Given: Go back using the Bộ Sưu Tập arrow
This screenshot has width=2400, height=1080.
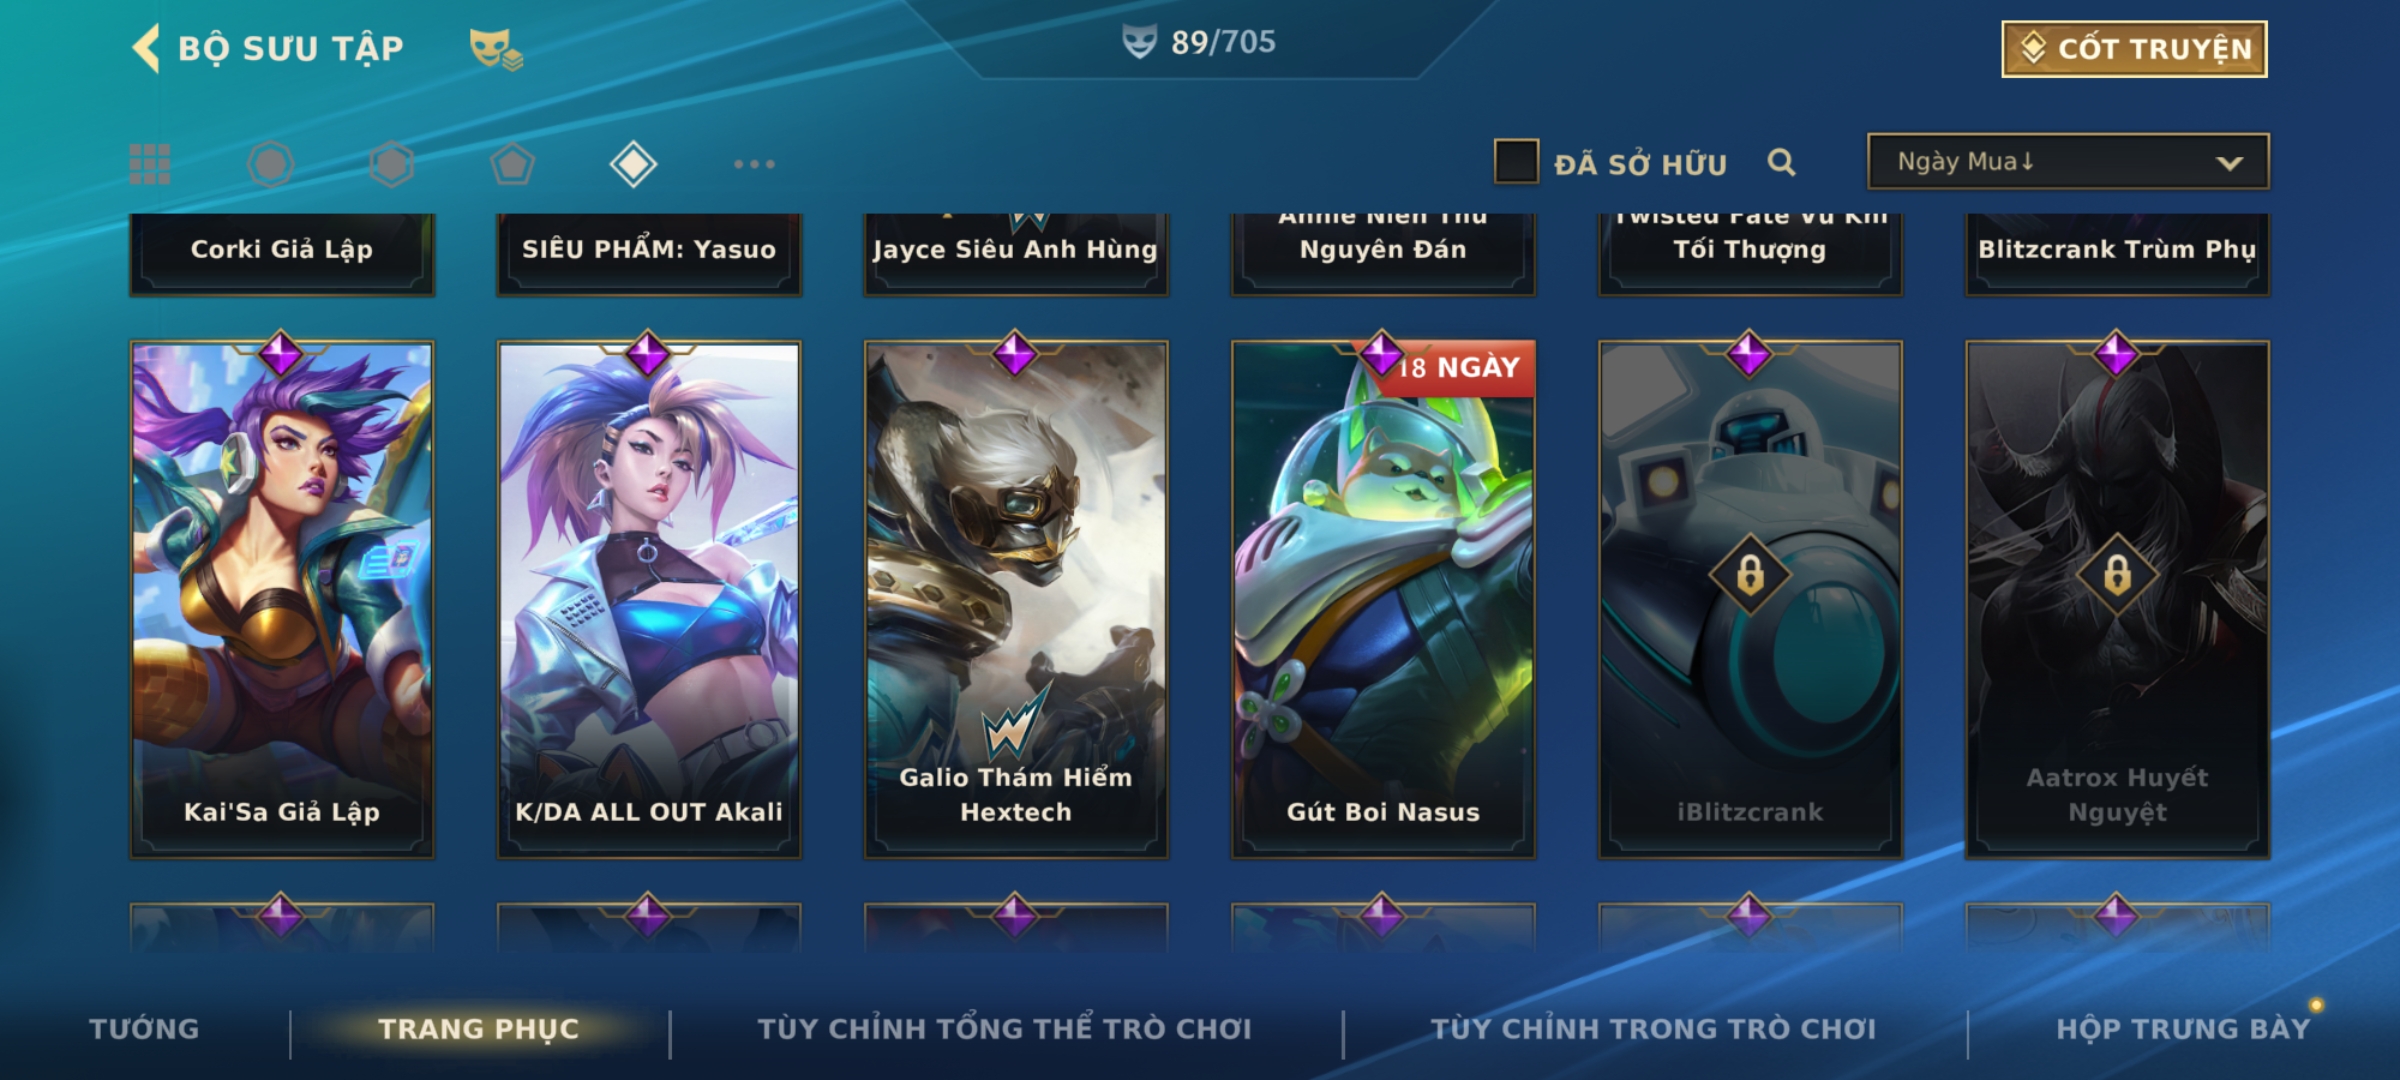Looking at the screenshot, I should [146, 48].
